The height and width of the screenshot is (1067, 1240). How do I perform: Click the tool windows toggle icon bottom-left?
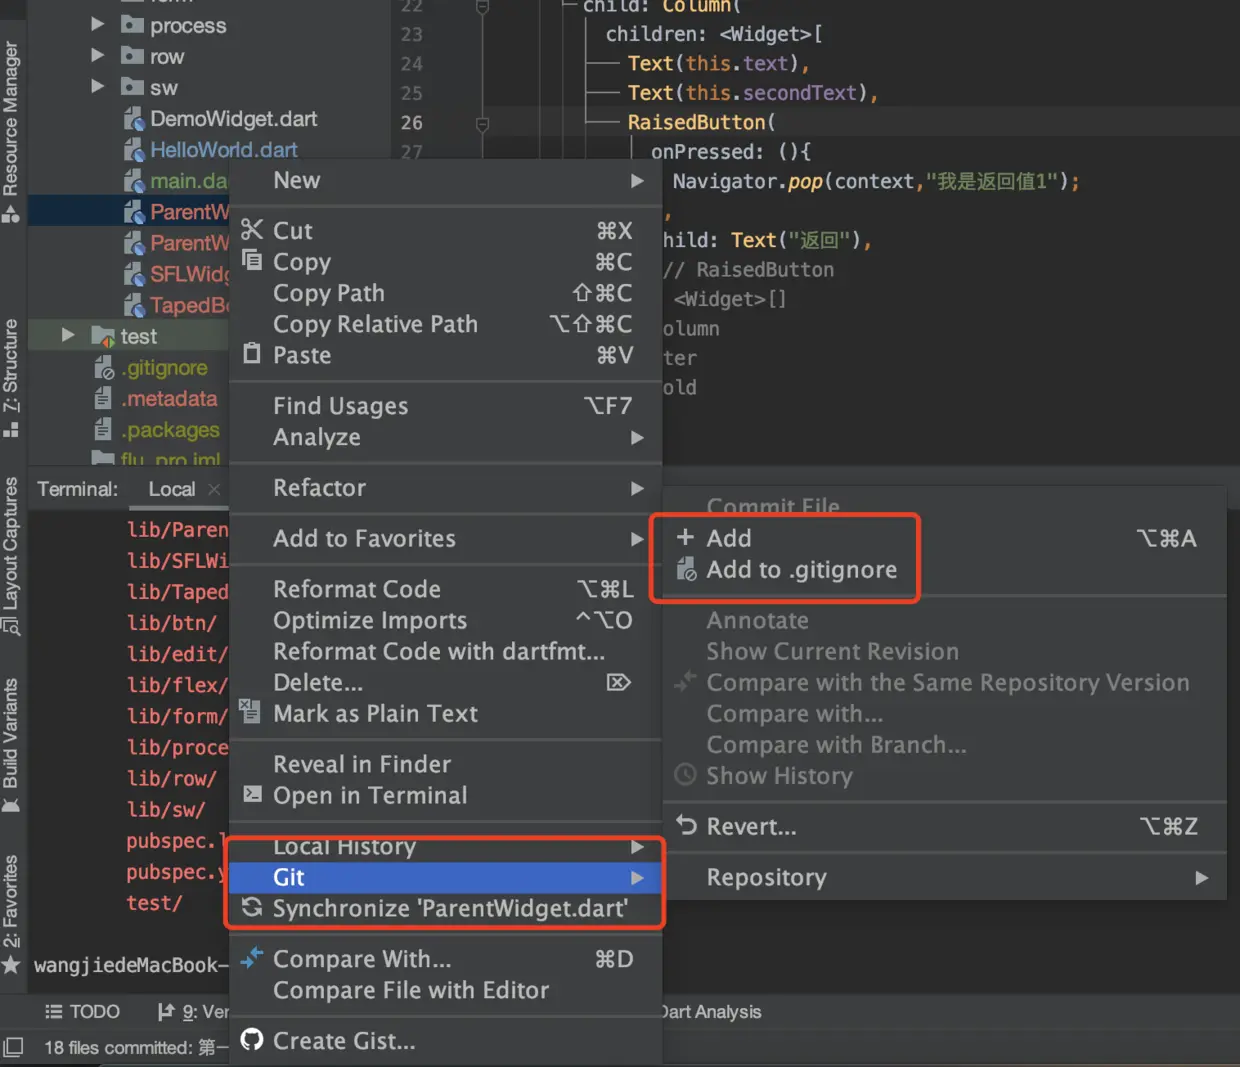click(x=12, y=1047)
